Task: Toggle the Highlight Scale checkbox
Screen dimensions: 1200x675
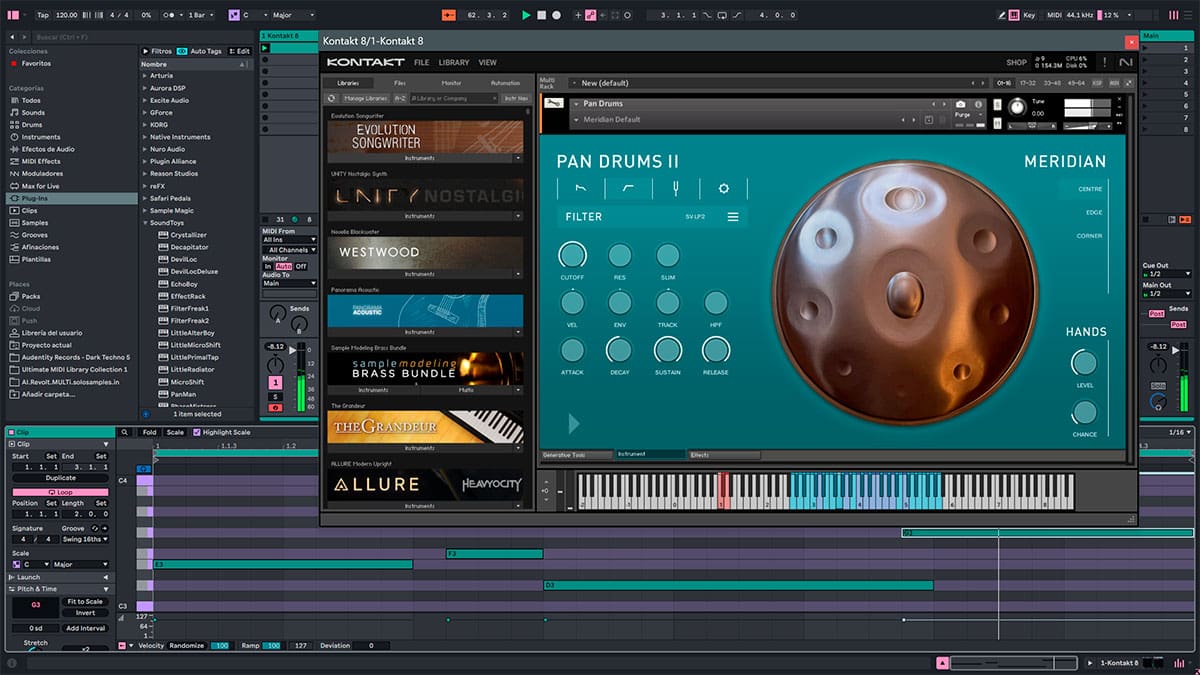Action: point(197,432)
